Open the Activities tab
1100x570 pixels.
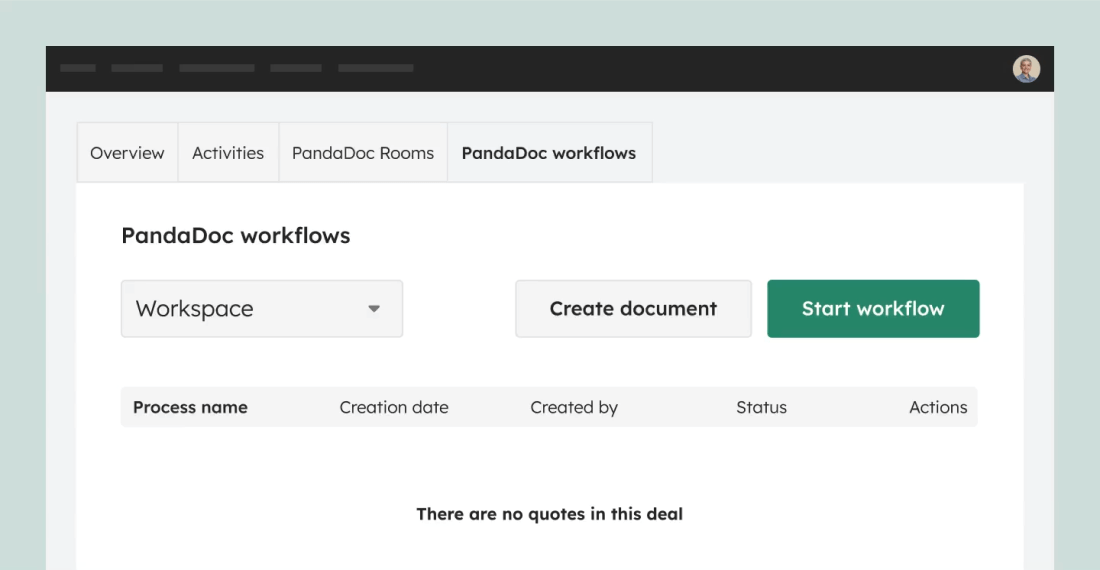point(228,153)
